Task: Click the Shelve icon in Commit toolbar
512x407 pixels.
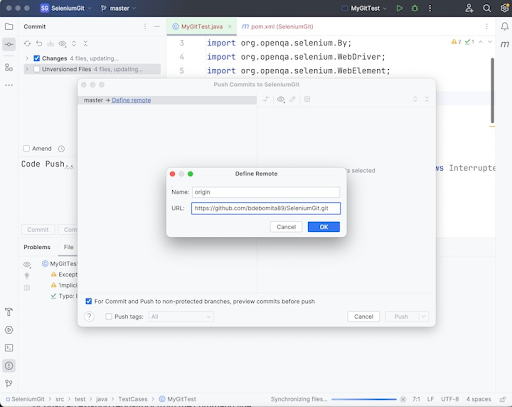Action: pyautogui.click(x=50, y=44)
